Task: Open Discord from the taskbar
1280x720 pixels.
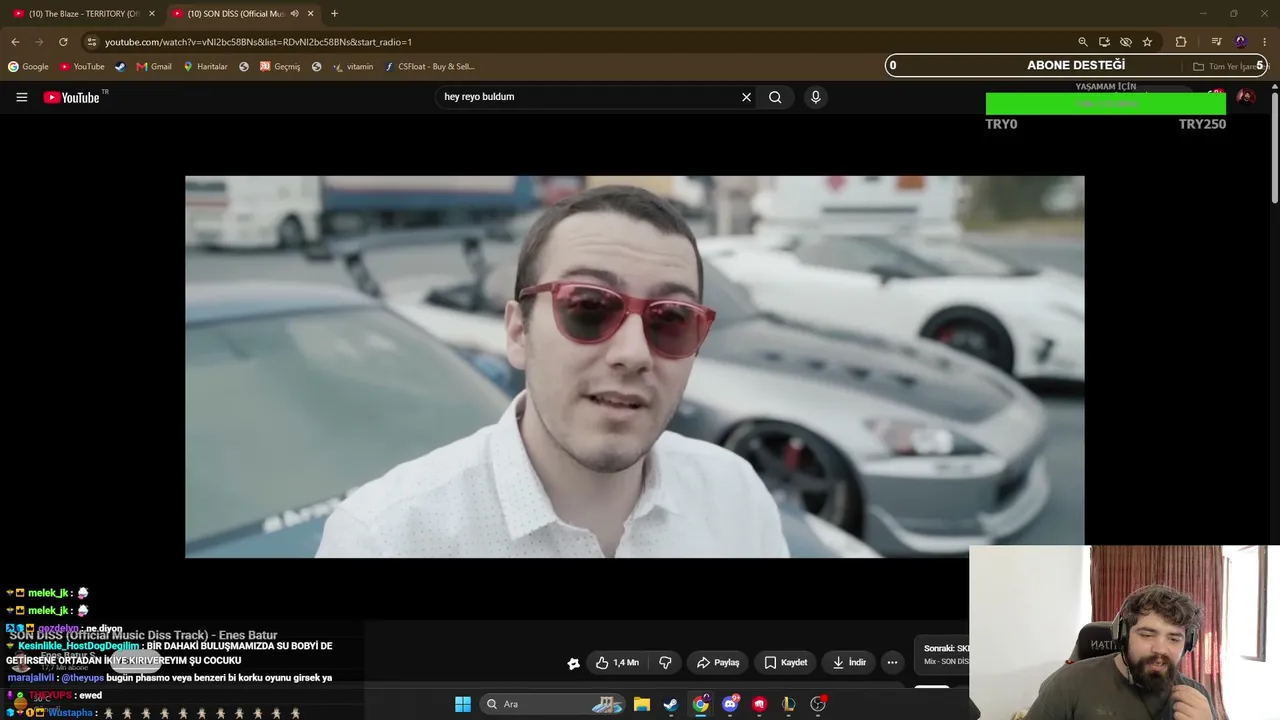Action: coord(730,704)
